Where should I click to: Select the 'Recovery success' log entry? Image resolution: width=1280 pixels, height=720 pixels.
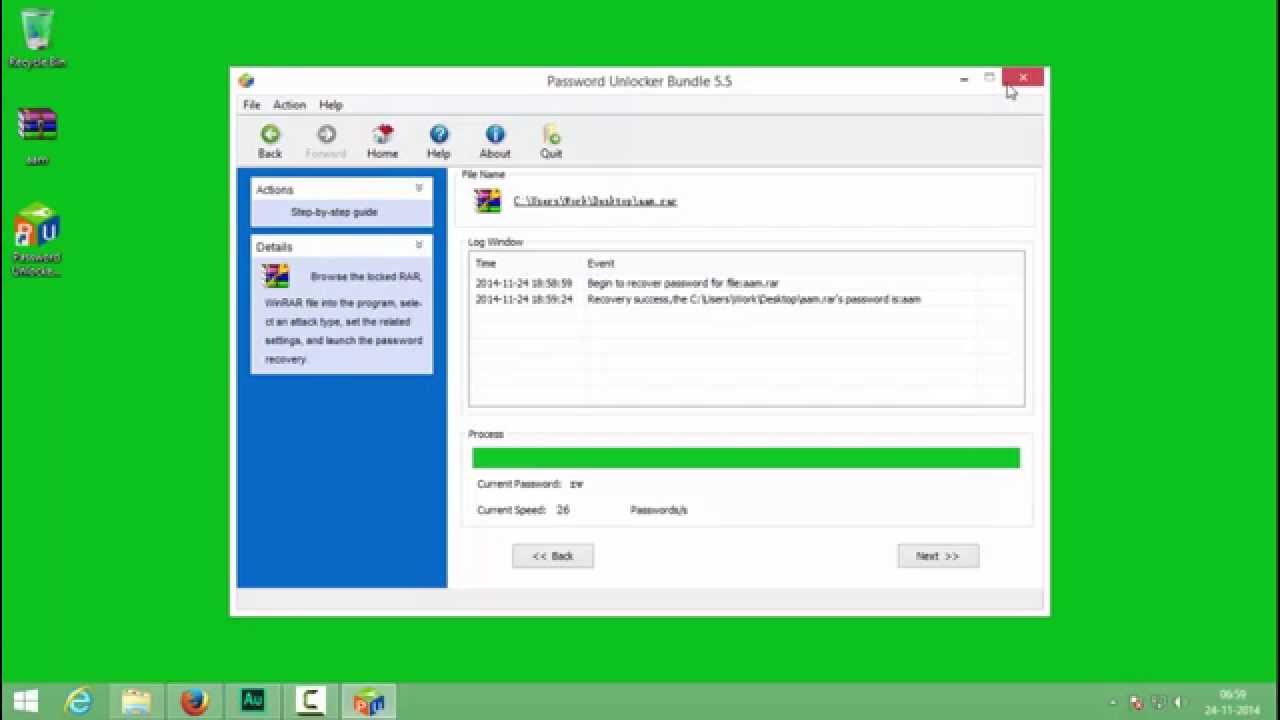click(x=754, y=299)
